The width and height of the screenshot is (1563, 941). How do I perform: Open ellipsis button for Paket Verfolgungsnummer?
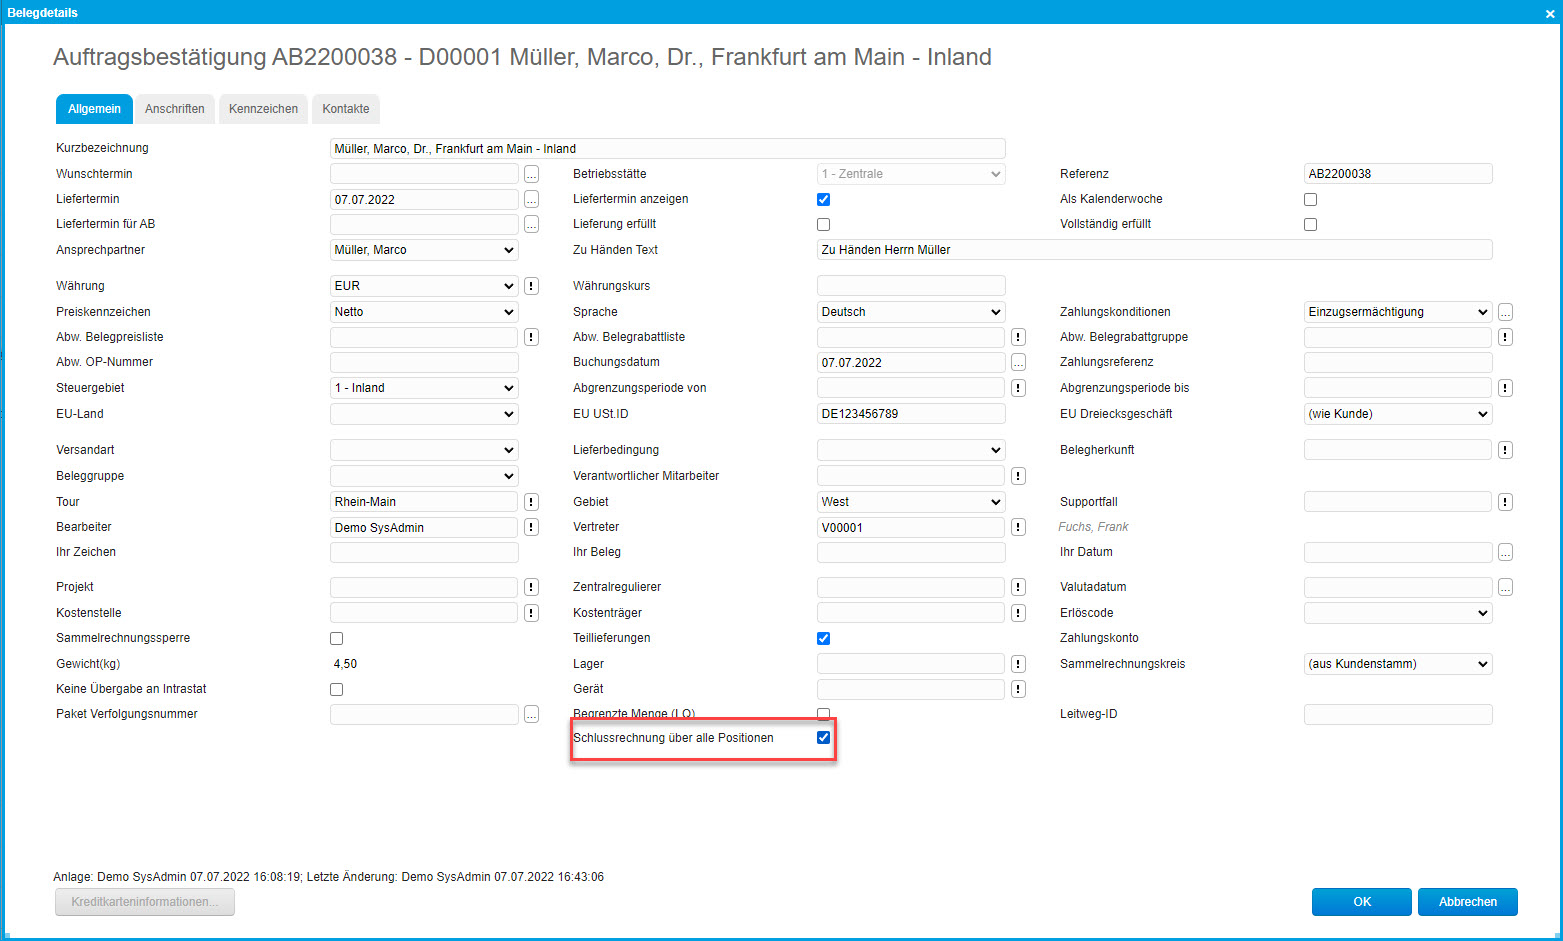click(x=531, y=714)
